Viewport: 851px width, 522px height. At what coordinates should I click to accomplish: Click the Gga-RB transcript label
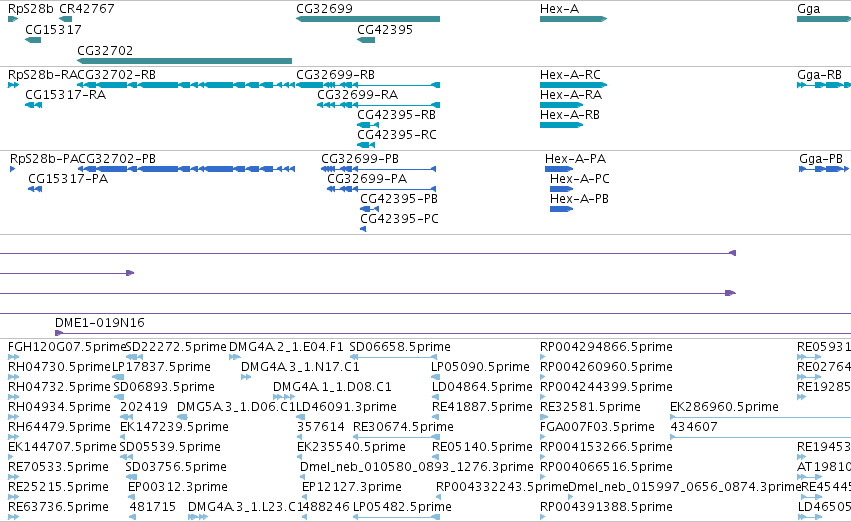click(x=820, y=75)
